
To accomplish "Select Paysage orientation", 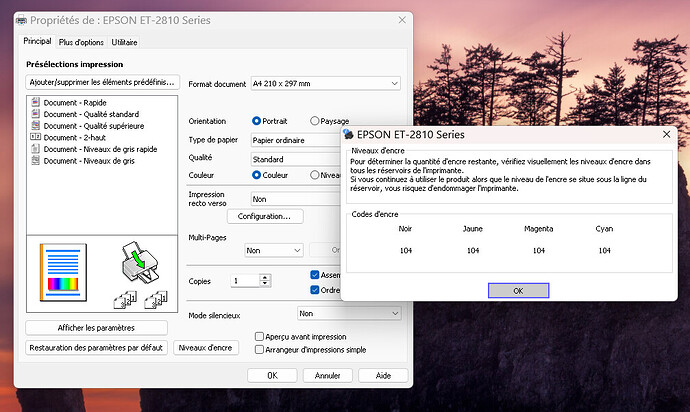I will pos(315,121).
